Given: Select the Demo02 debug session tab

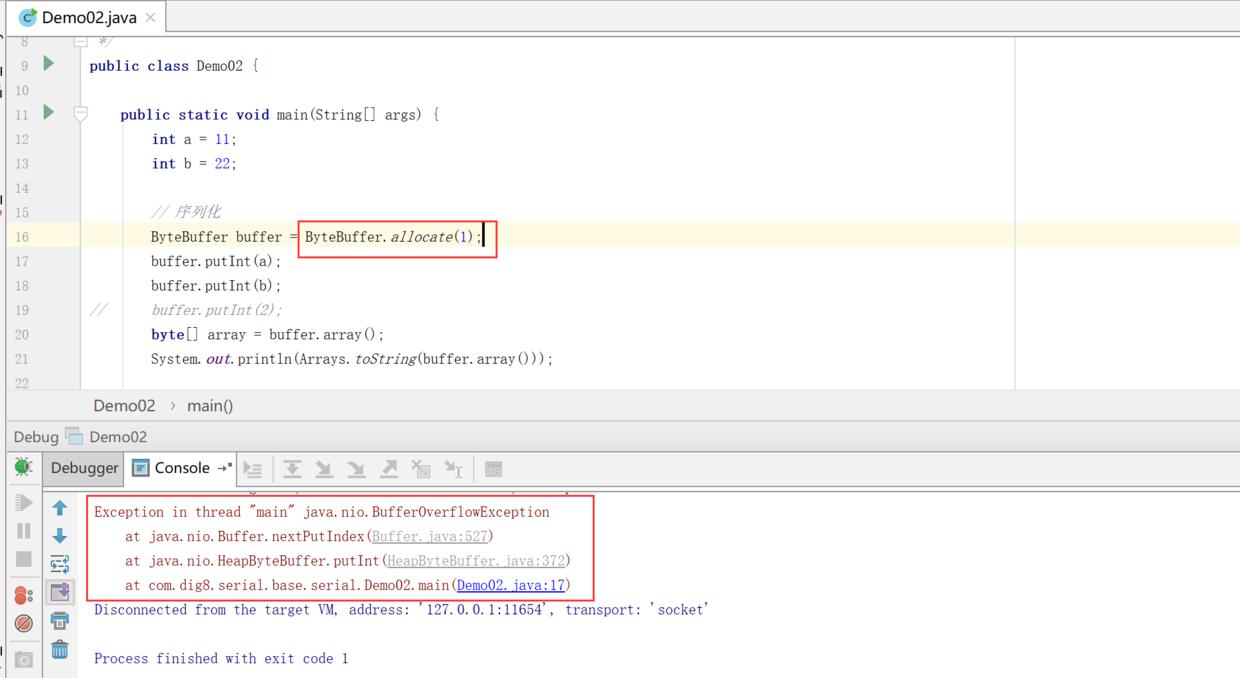Looking at the screenshot, I should (107, 436).
